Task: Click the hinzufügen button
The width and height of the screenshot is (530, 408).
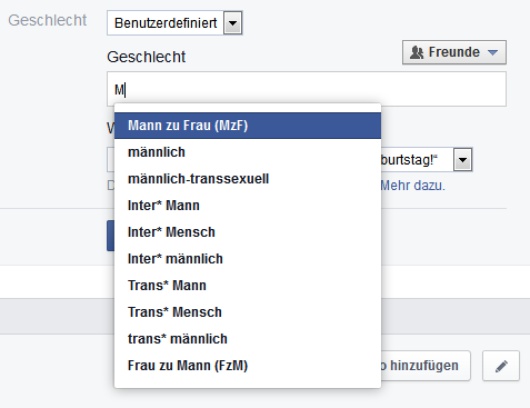Action: (426, 366)
